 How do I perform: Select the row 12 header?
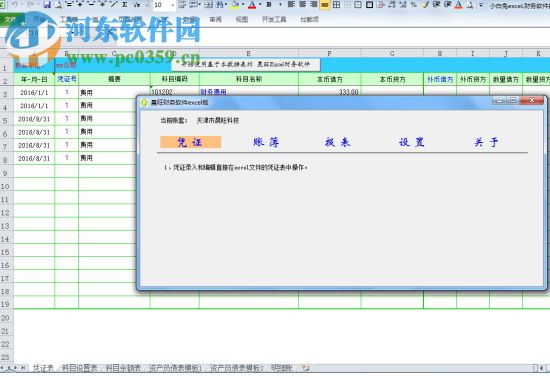coord(5,213)
